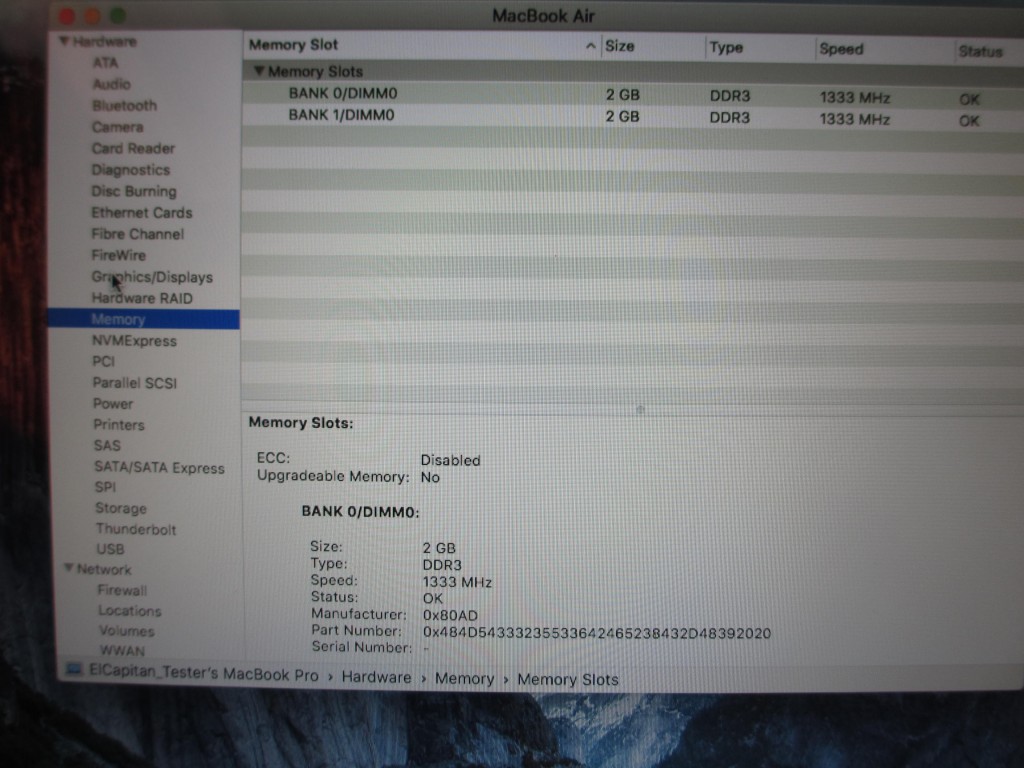
Task: Select Ethernet Cards in the sidebar
Action: [x=142, y=213]
